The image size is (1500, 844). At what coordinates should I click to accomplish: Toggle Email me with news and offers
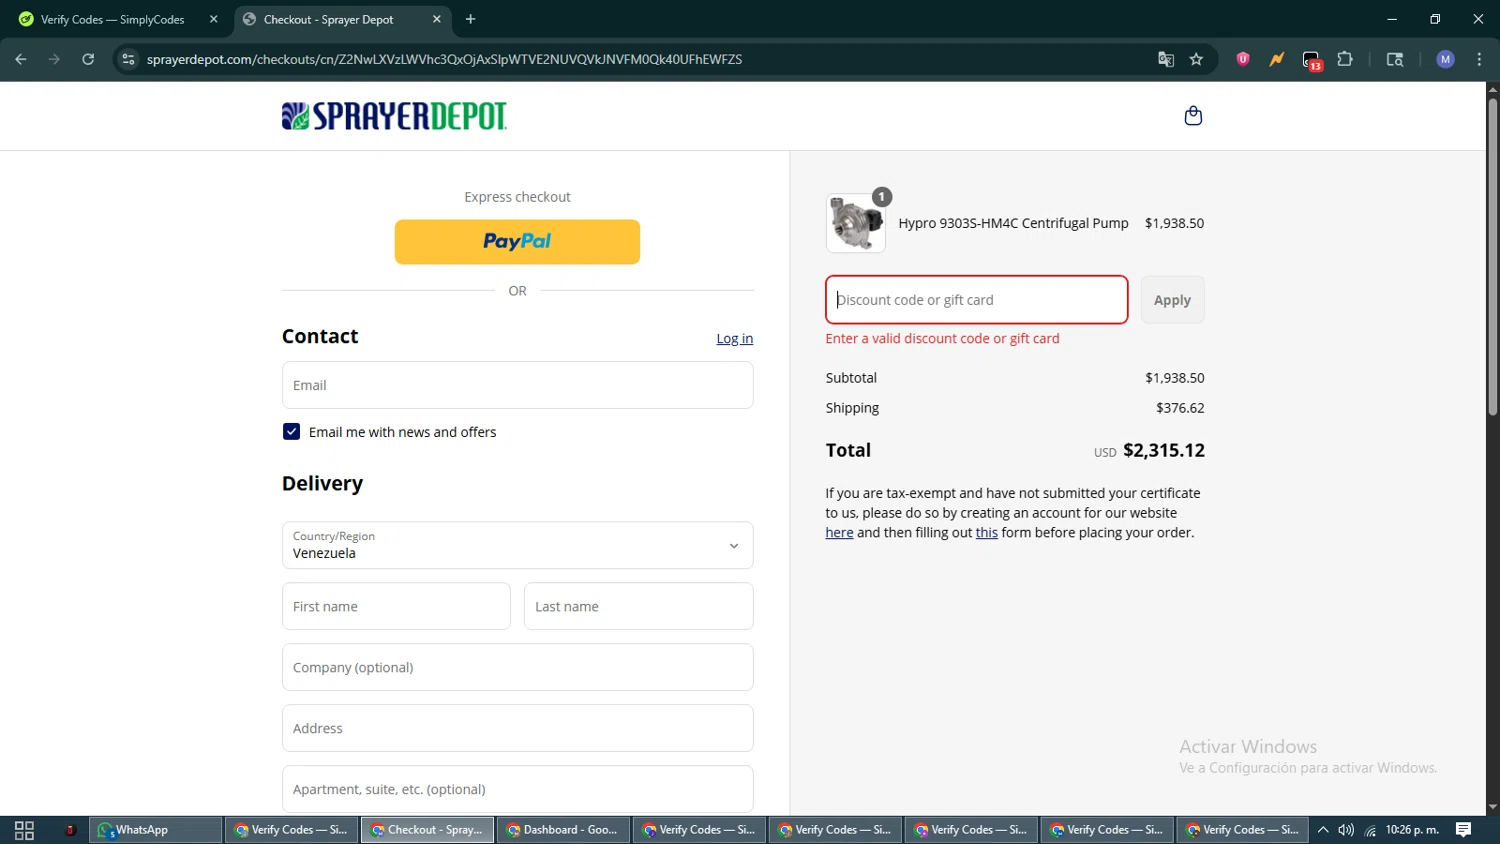[291, 432]
